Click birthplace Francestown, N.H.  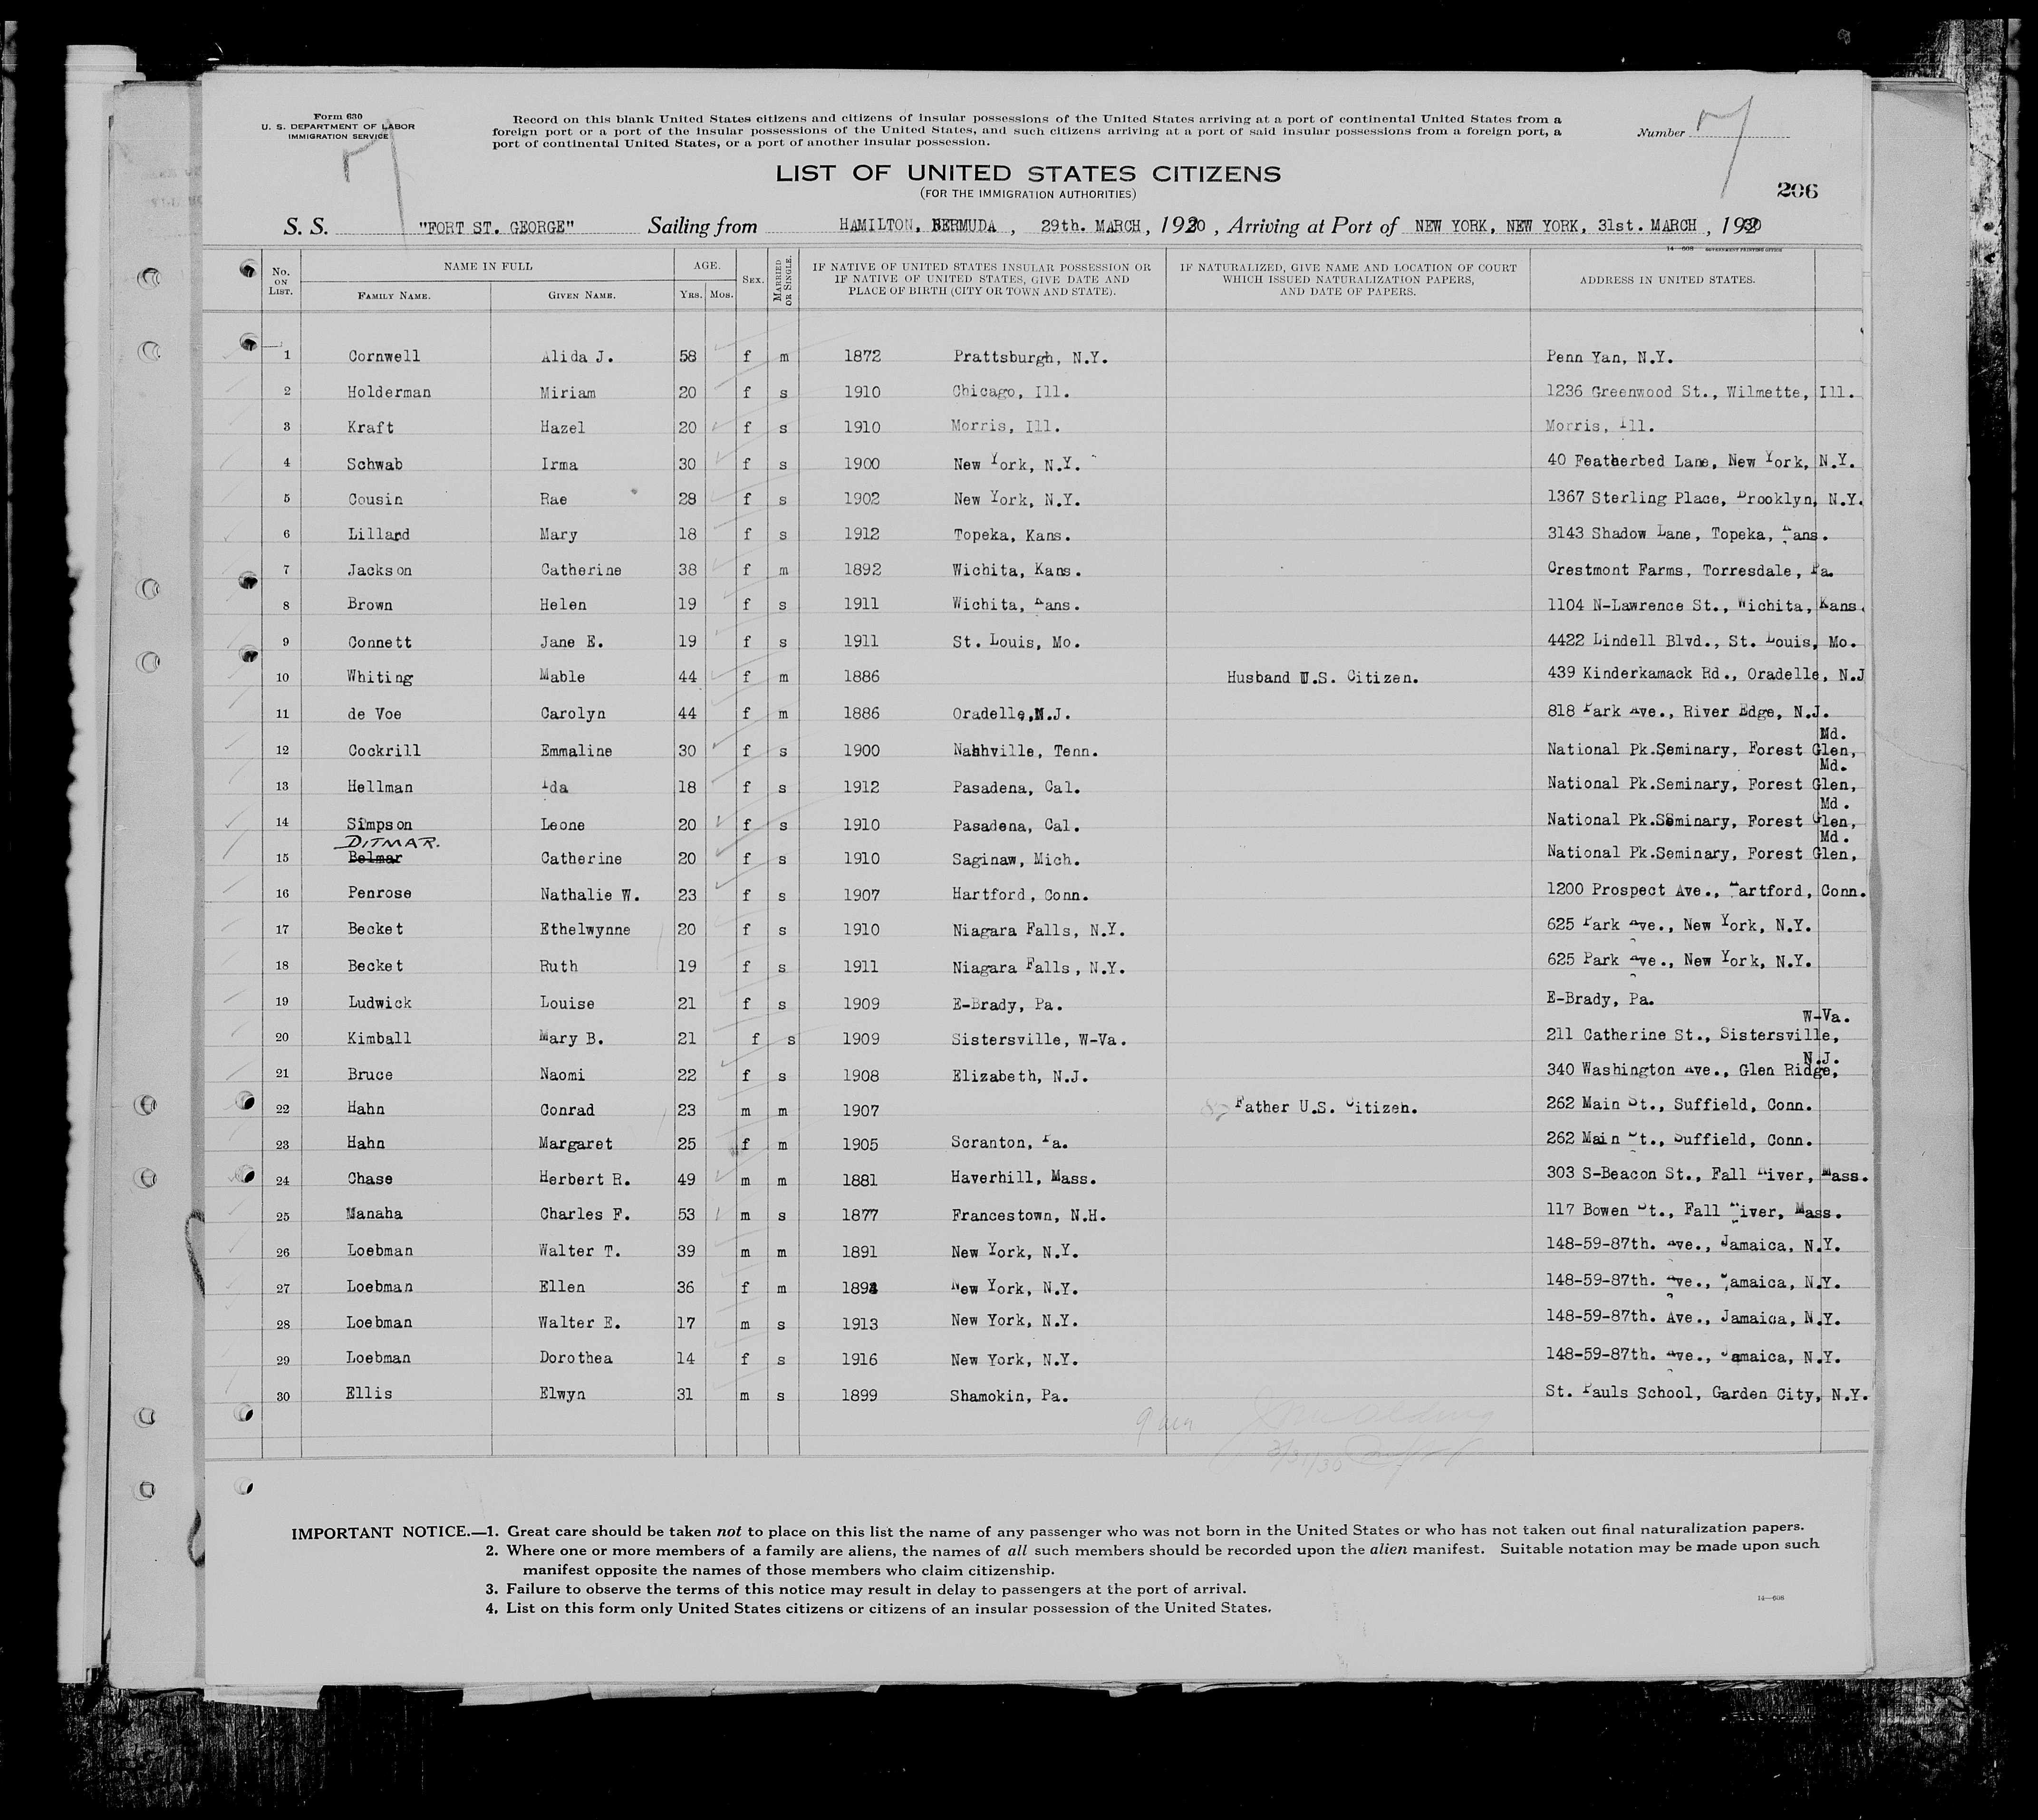1029,1216
